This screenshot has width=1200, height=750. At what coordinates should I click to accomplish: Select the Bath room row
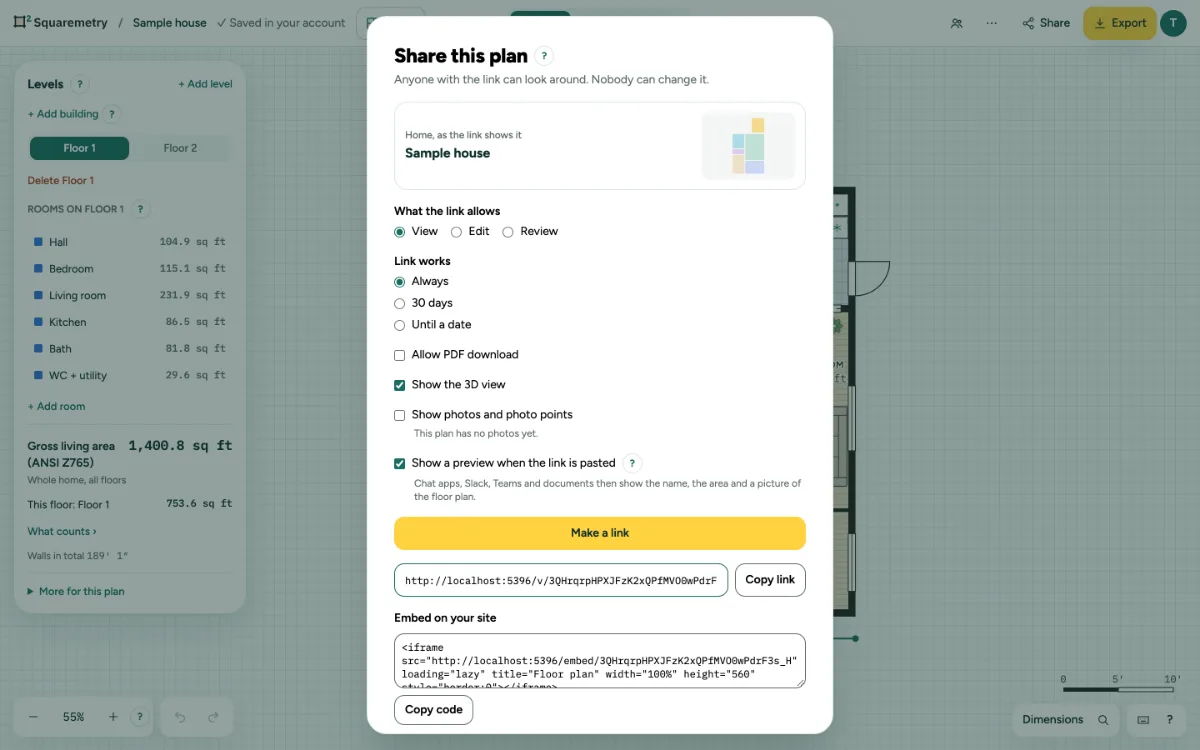coord(130,349)
